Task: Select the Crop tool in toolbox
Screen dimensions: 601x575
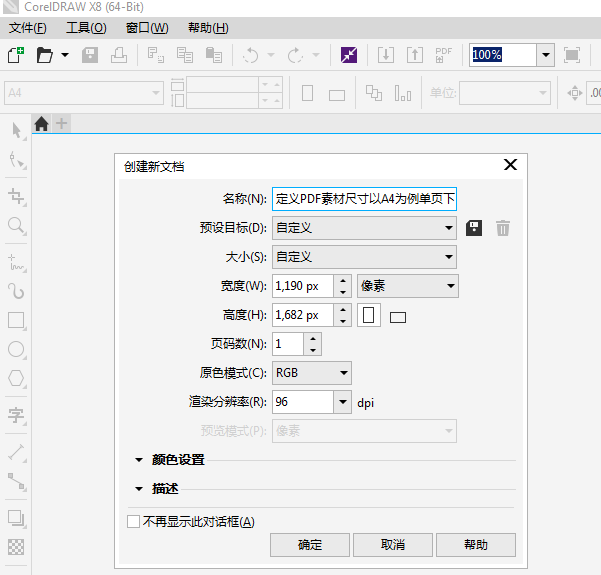Action: pyautogui.click(x=16, y=197)
